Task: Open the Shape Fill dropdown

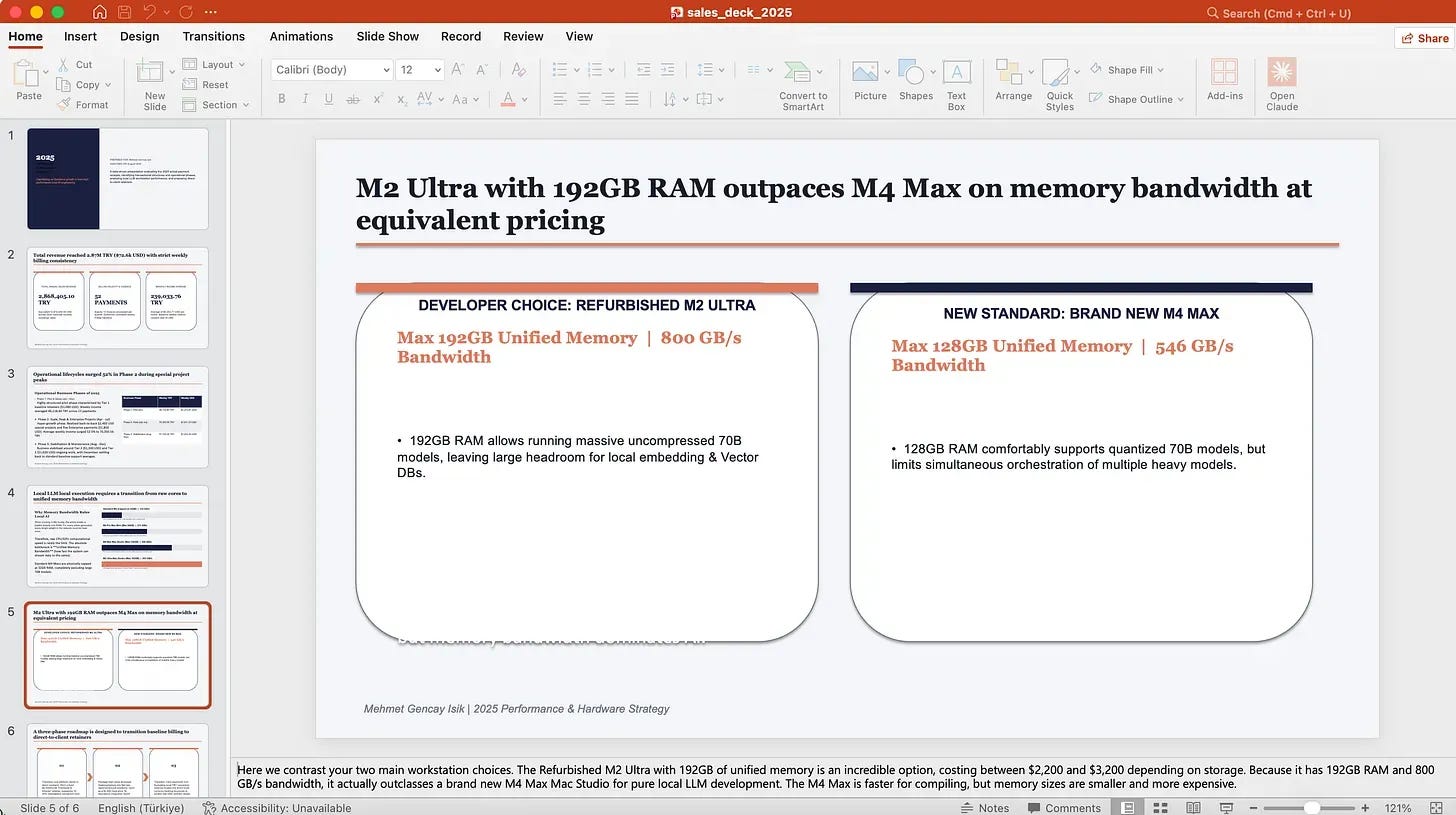Action: [x=1127, y=70]
